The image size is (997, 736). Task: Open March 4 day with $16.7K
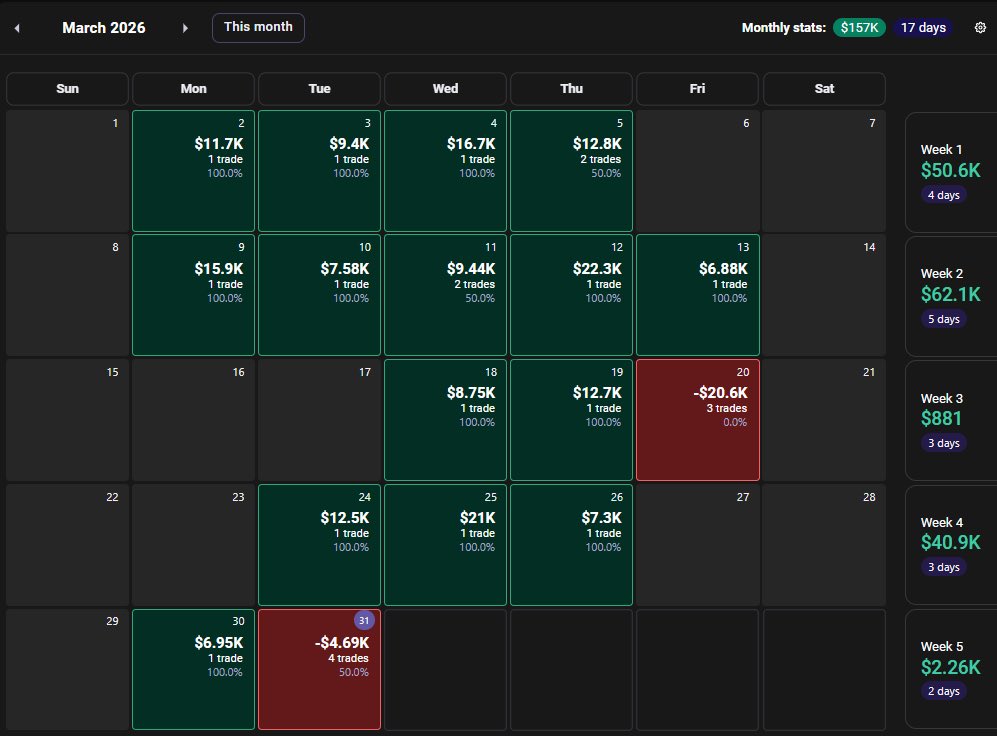[x=445, y=171]
